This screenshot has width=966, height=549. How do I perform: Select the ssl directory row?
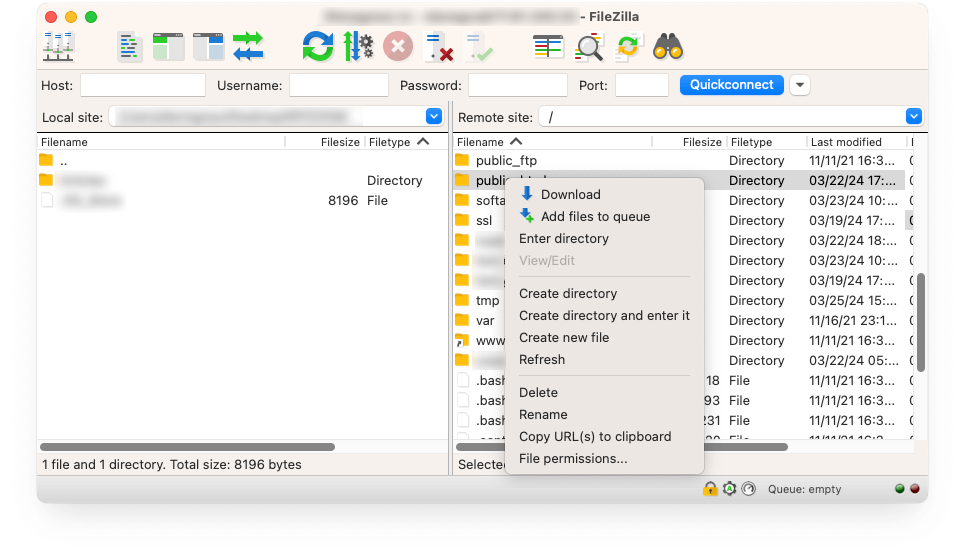pos(680,221)
